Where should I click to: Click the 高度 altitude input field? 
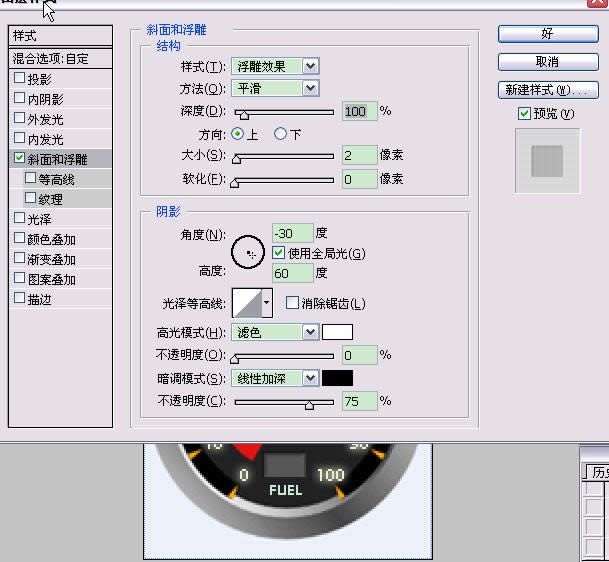(292, 273)
